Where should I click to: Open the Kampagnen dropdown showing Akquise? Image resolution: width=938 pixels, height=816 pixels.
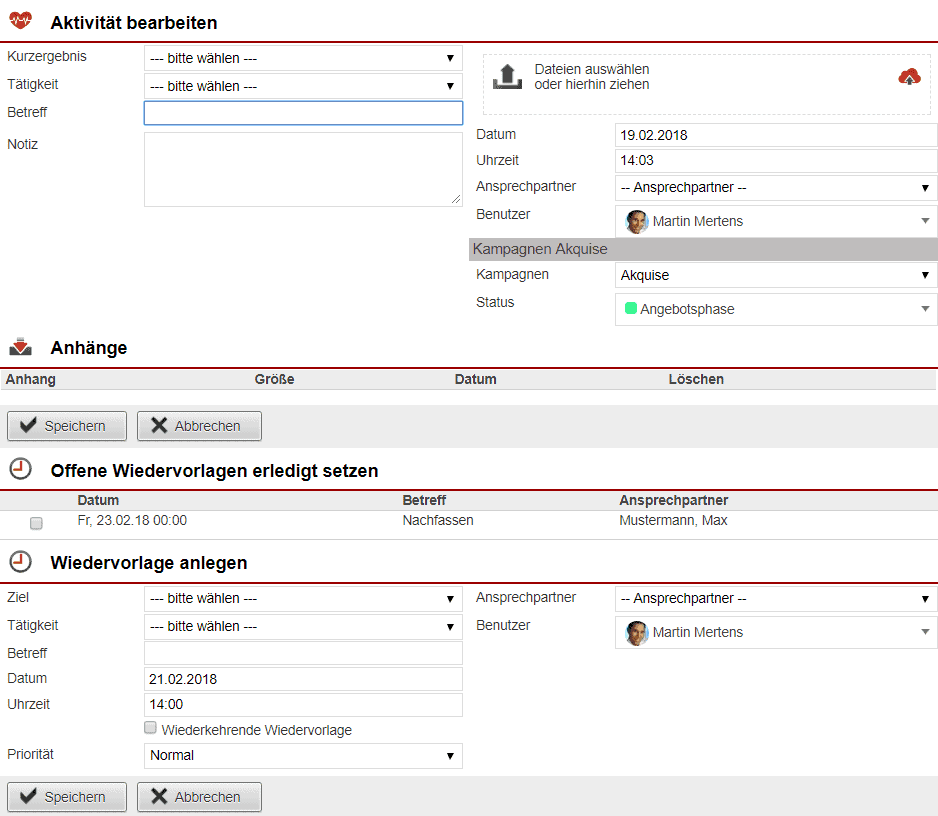(x=775, y=275)
